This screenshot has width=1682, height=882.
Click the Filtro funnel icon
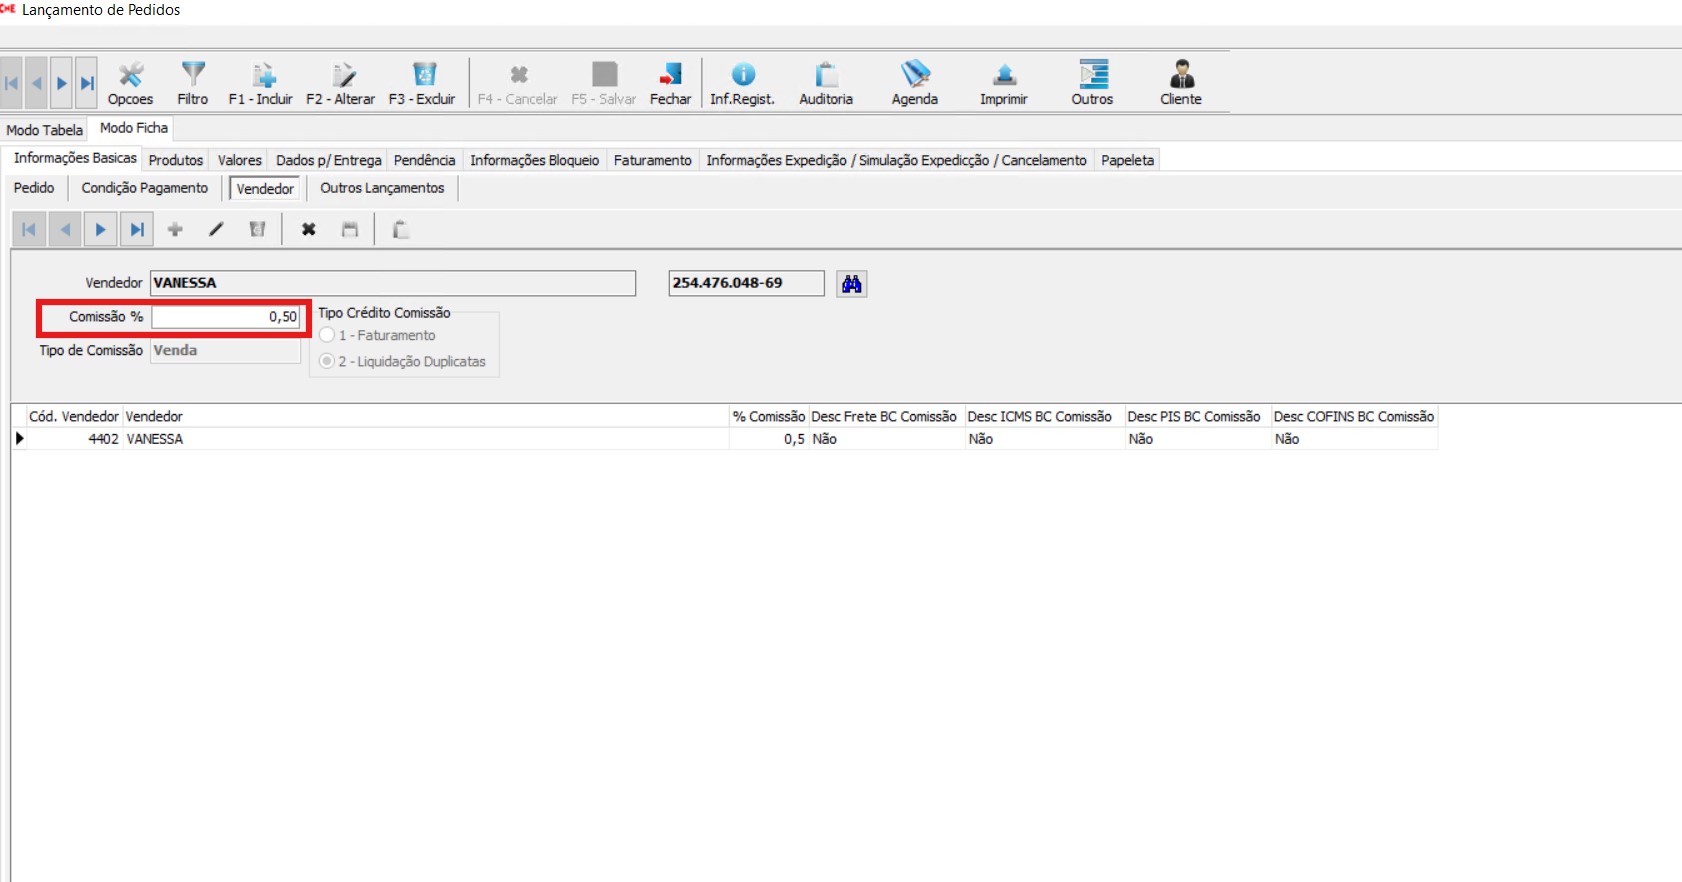coord(192,76)
